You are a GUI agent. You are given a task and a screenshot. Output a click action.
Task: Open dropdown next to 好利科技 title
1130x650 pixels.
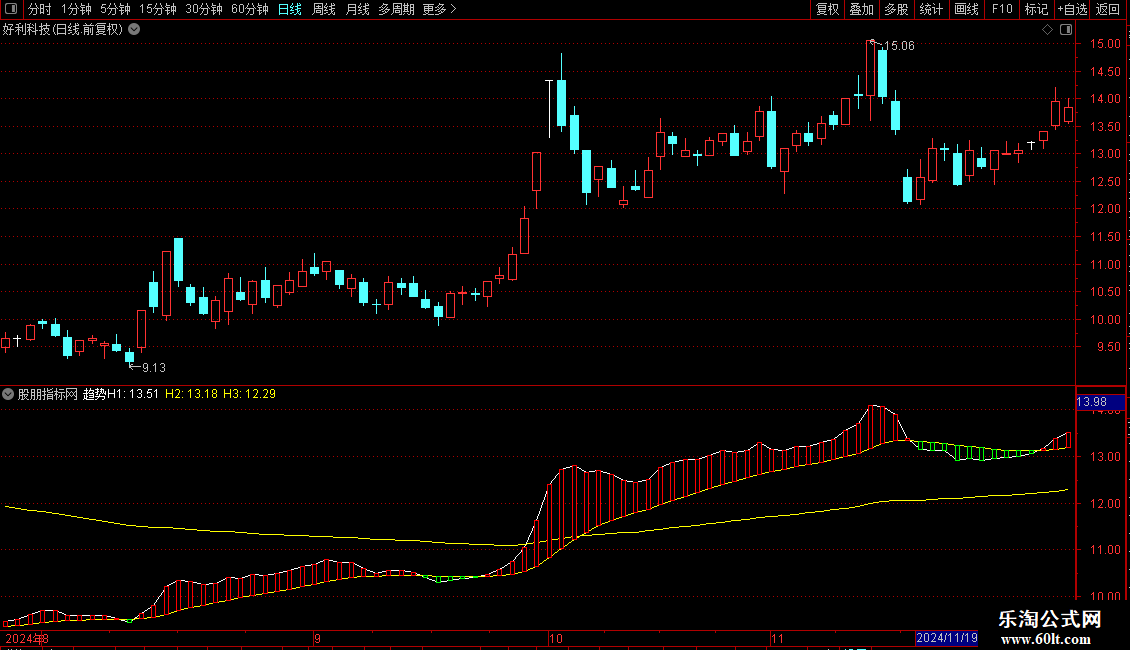click(x=134, y=30)
